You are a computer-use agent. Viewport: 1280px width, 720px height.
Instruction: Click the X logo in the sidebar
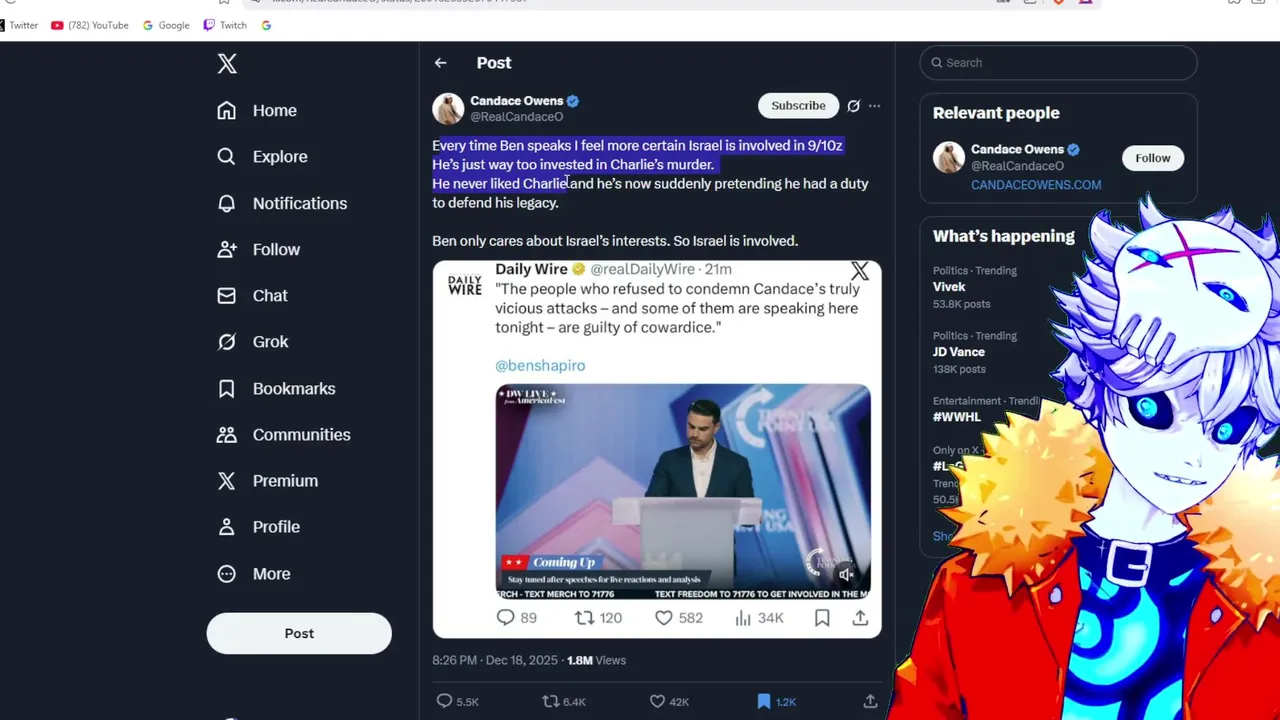click(227, 64)
